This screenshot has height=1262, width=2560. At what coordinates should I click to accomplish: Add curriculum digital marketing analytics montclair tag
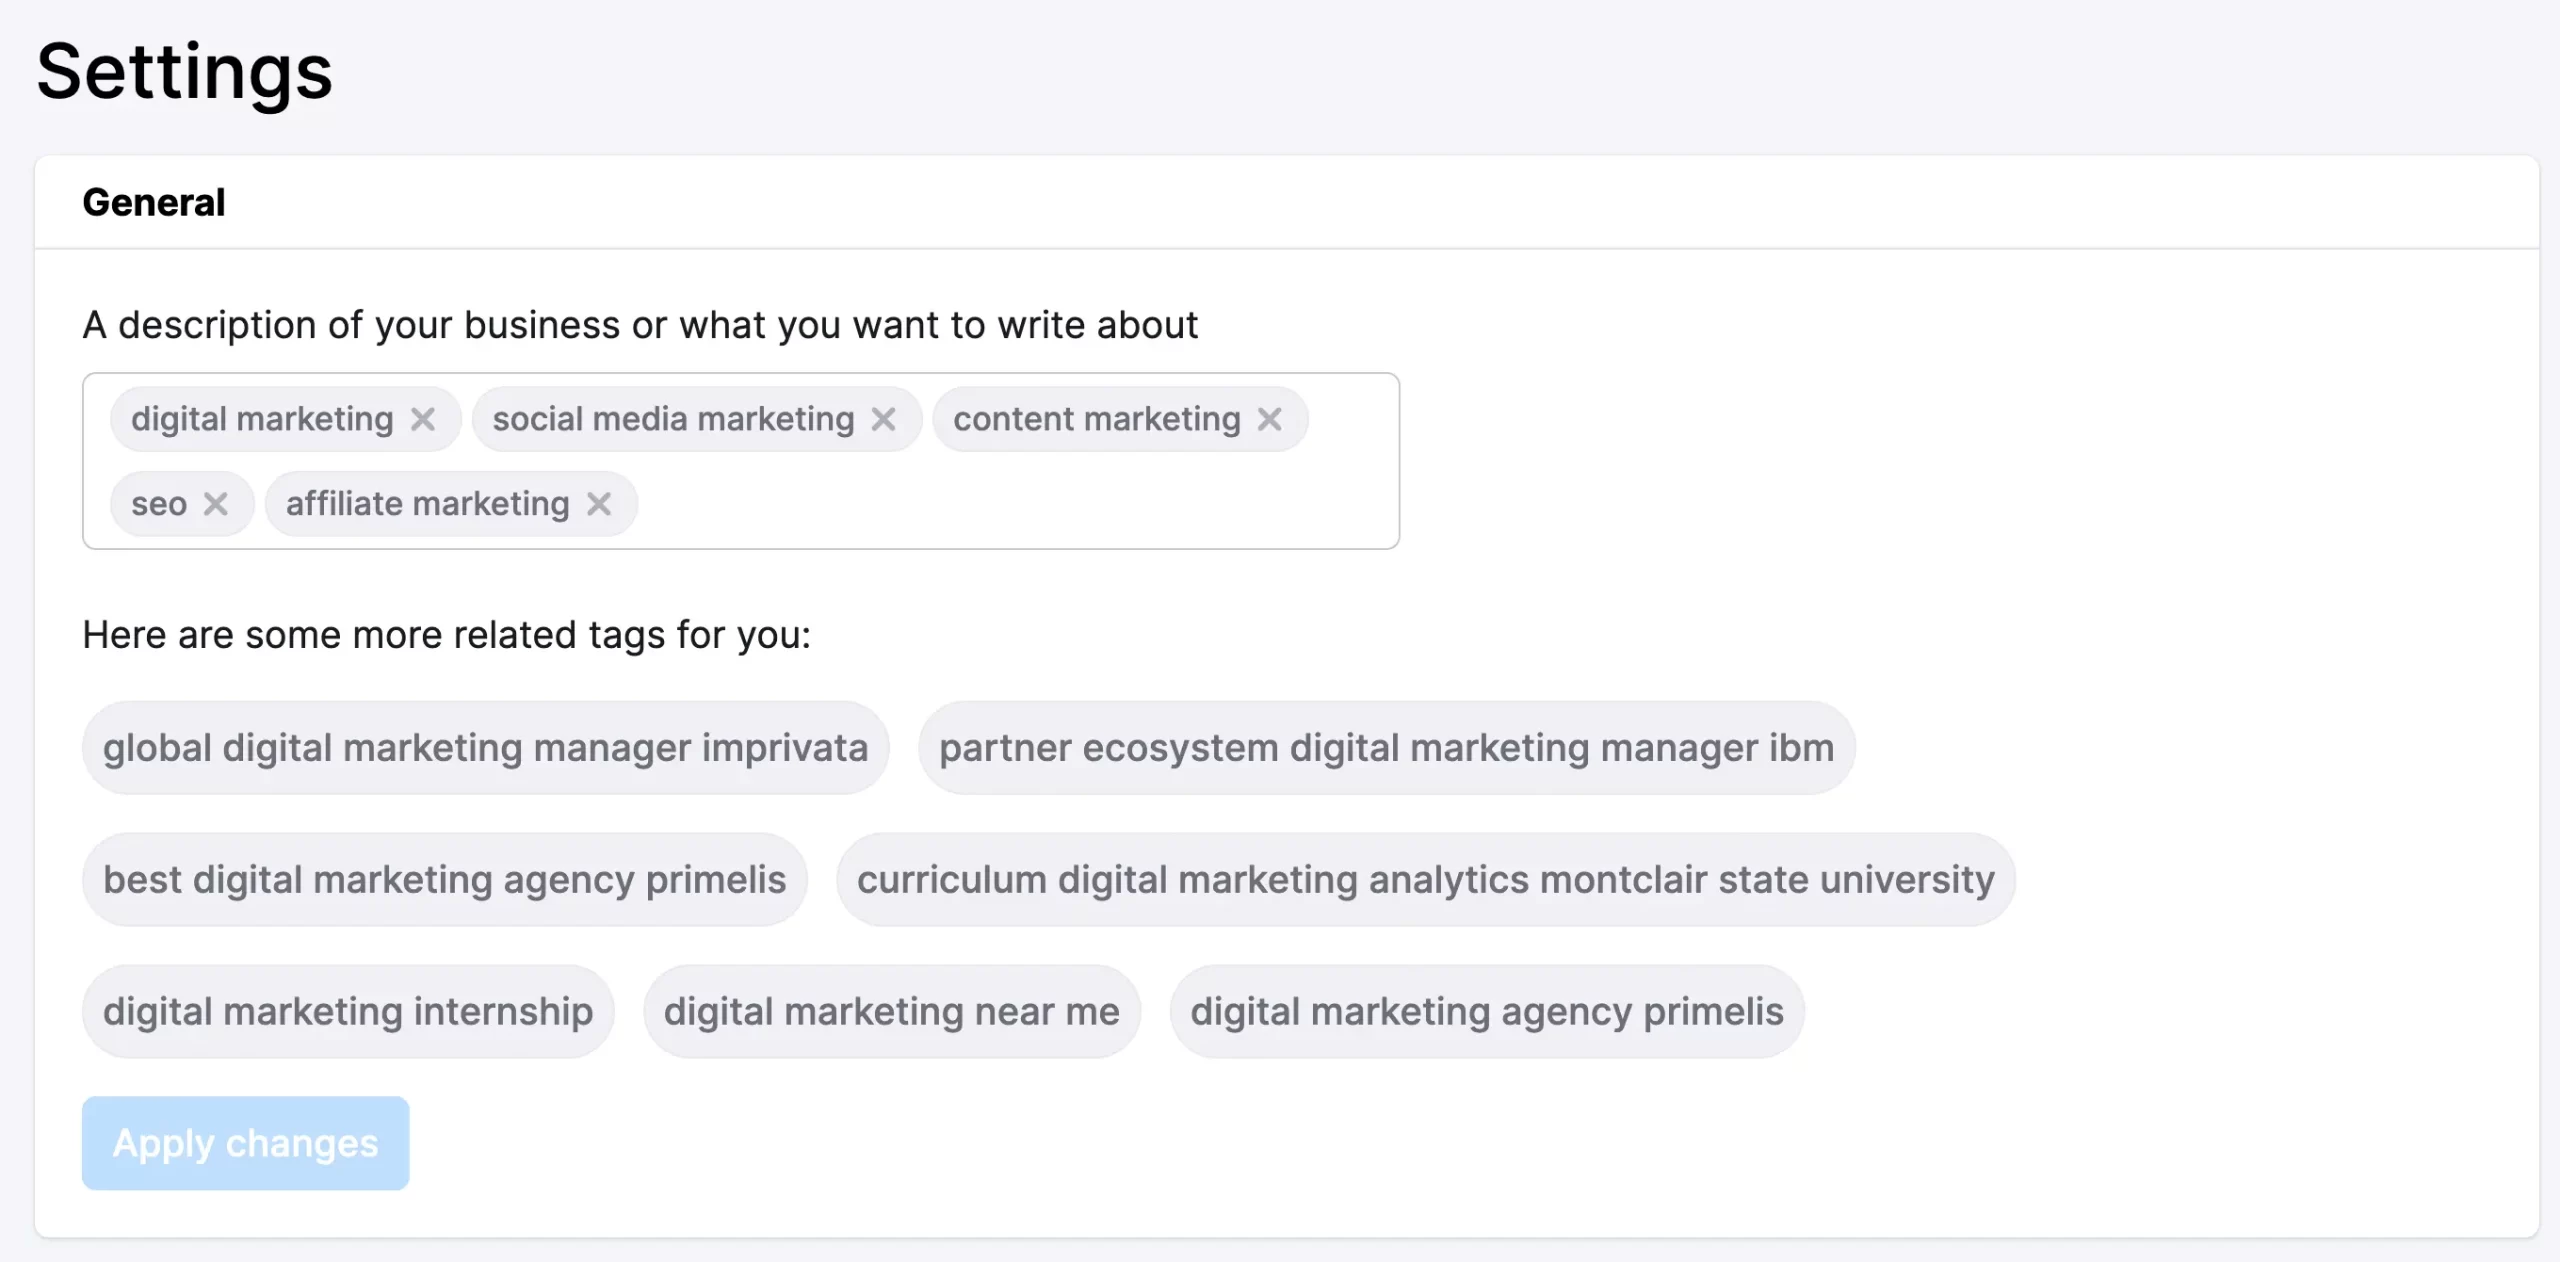click(x=1425, y=880)
